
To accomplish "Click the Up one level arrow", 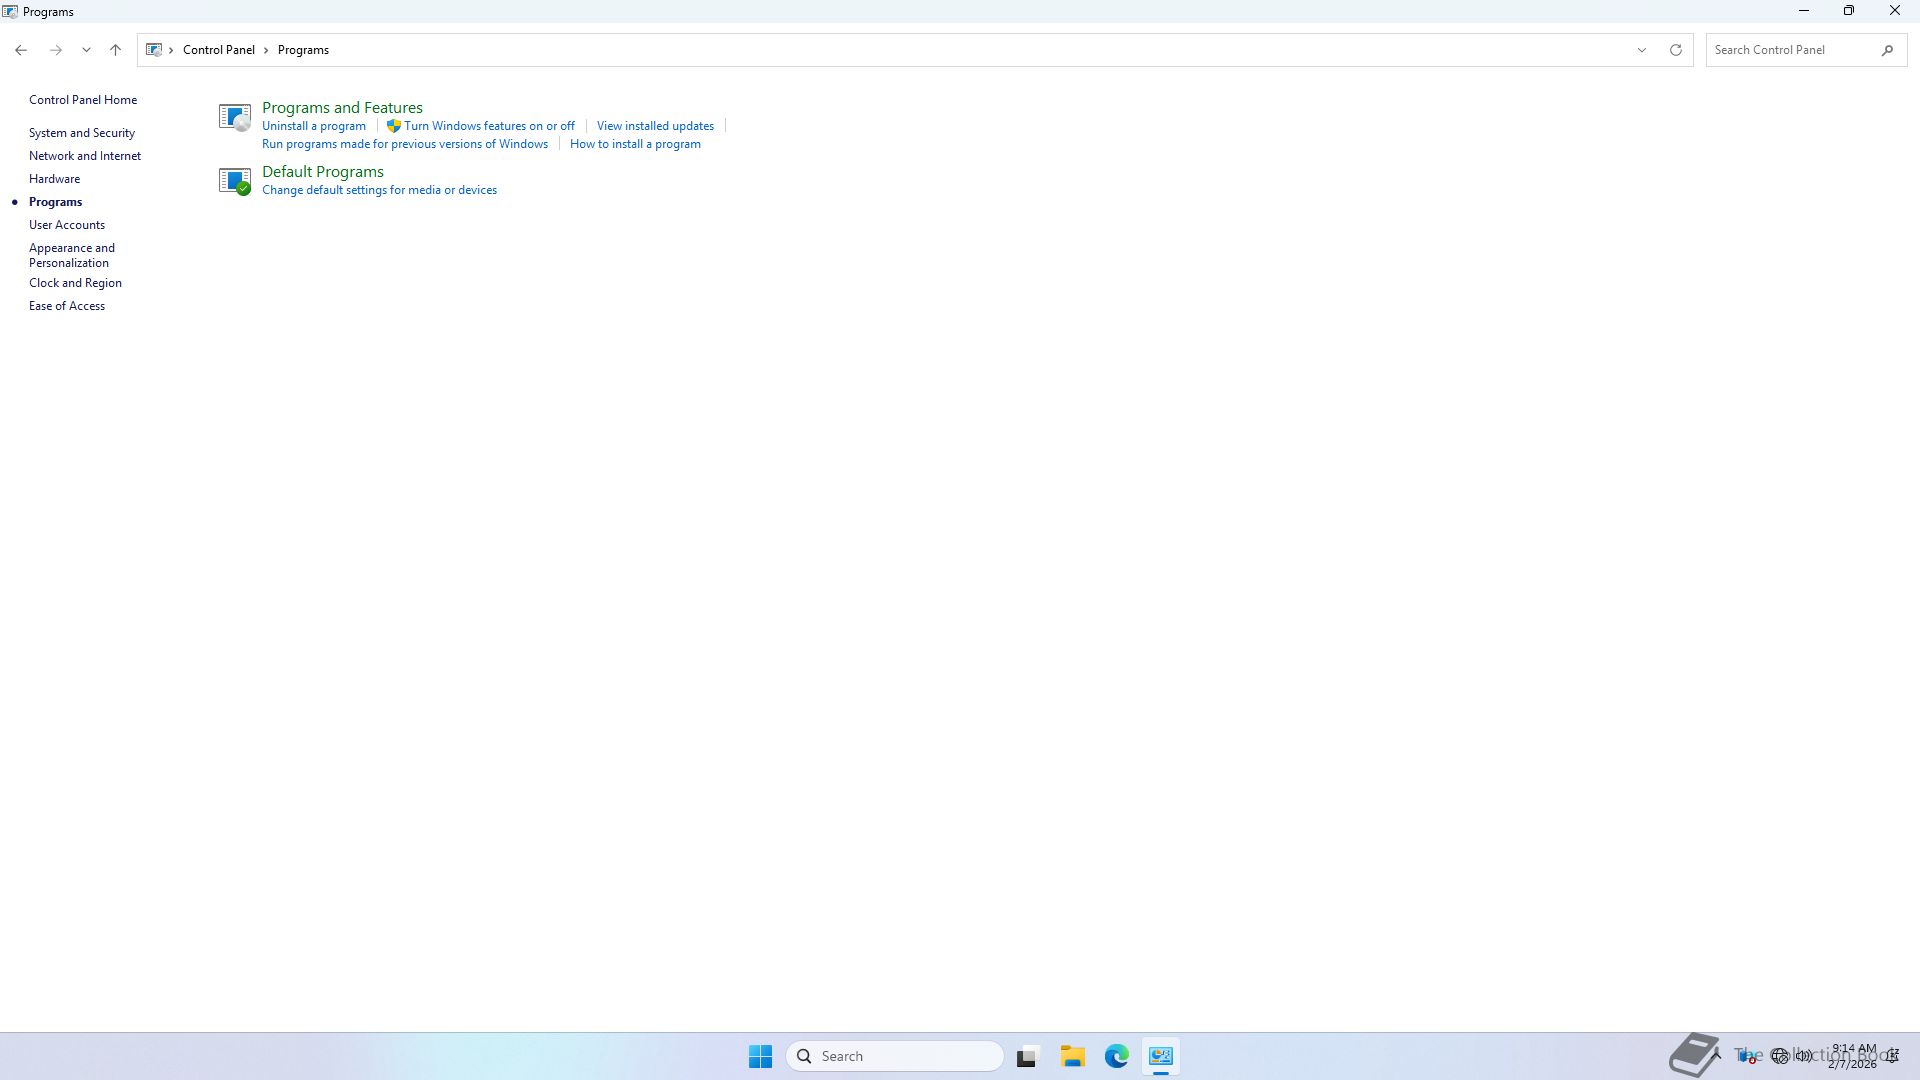I will 115,50.
